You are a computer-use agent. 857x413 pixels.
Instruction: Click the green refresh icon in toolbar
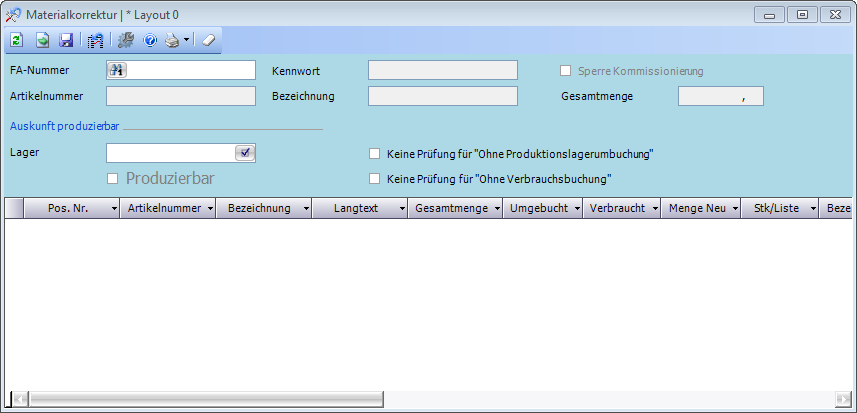17,41
